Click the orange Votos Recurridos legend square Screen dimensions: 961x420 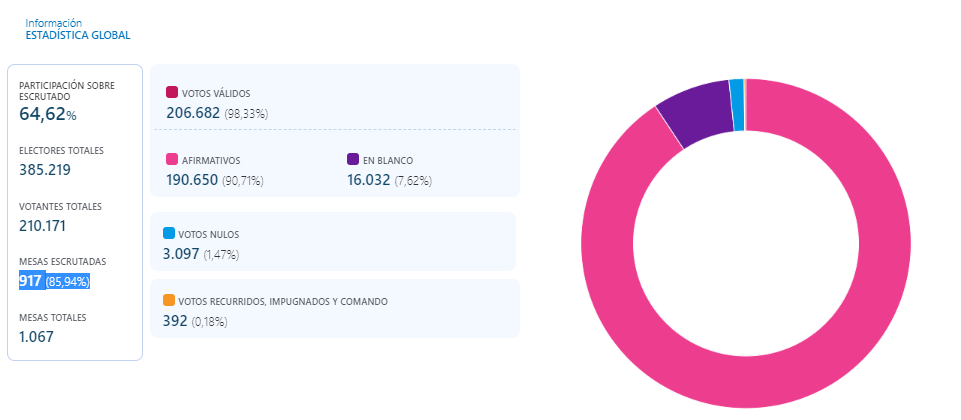click(x=168, y=300)
